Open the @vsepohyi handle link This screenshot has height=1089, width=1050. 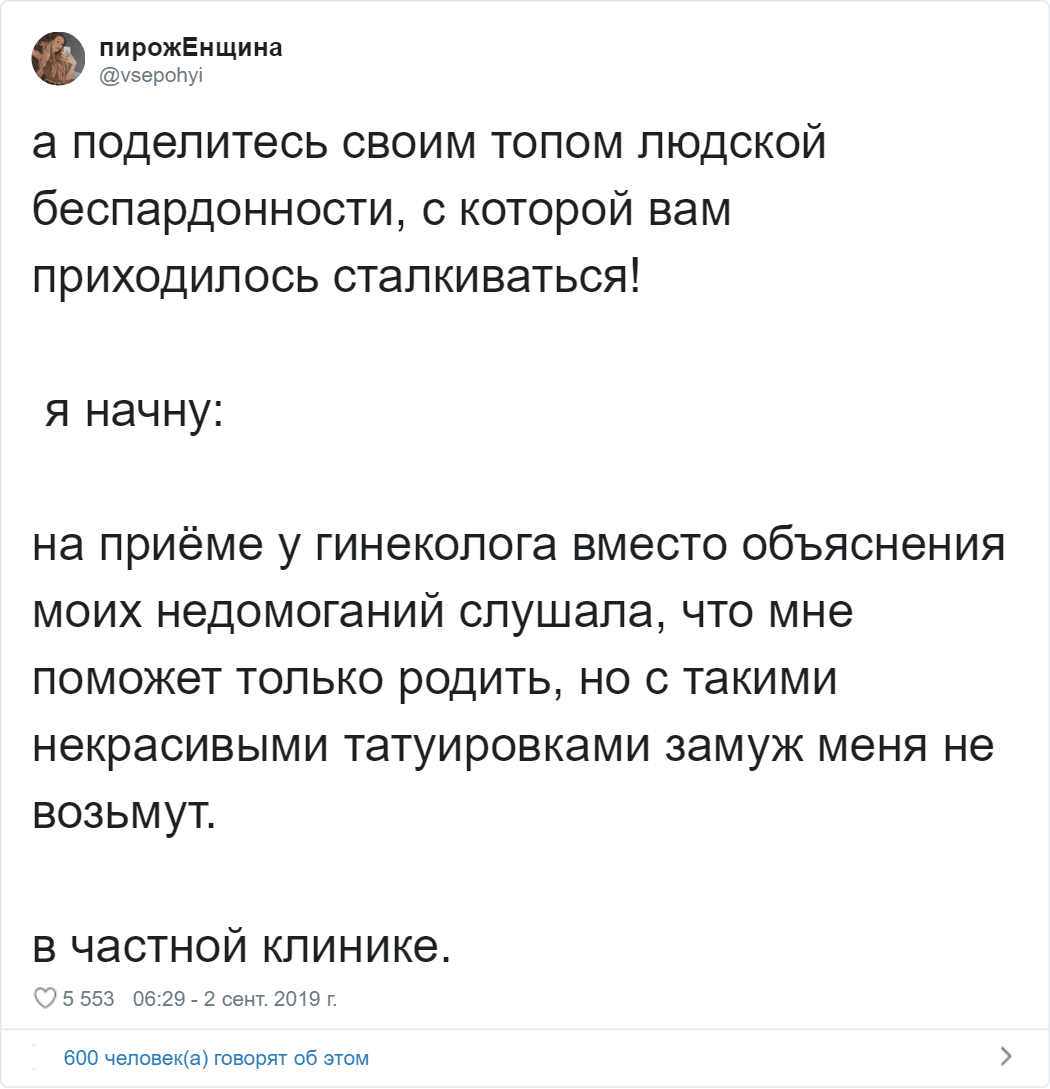coord(151,71)
